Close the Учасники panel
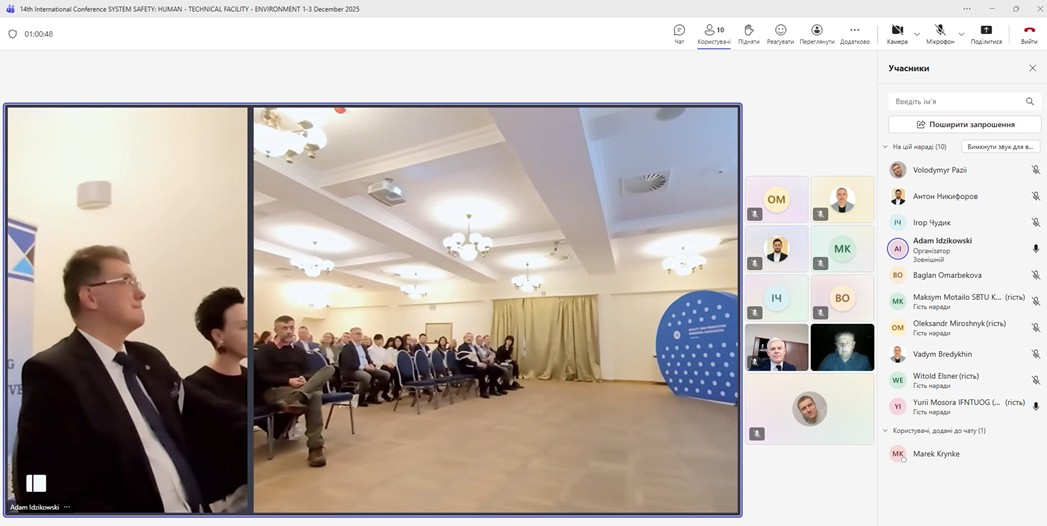This screenshot has width=1047, height=526. click(1032, 68)
